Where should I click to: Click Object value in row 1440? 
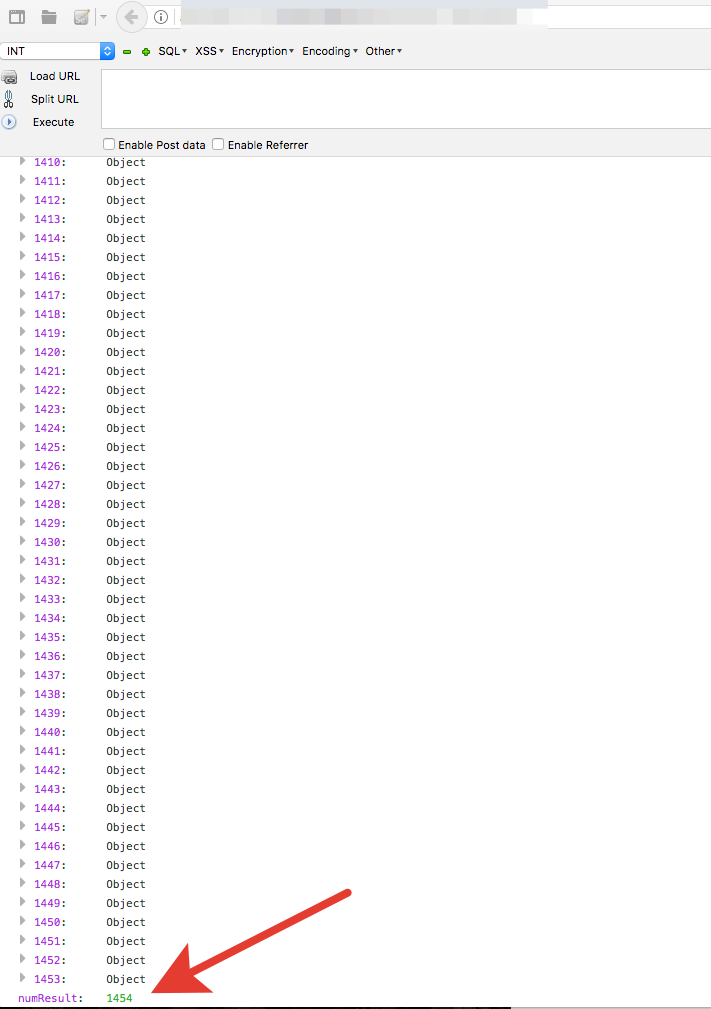[x=125, y=732]
